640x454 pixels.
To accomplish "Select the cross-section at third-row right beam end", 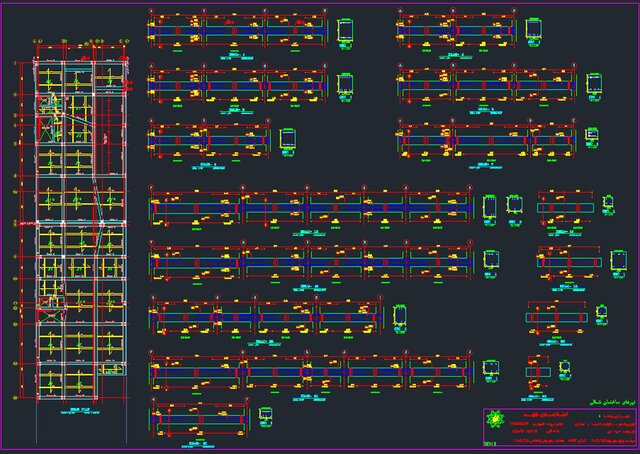I will pyautogui.click(x=592, y=139).
